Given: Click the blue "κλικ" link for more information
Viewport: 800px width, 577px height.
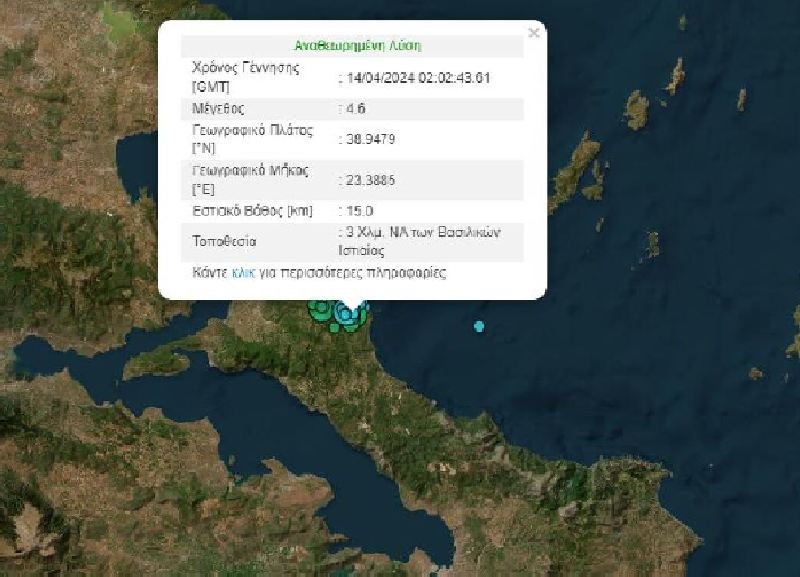Looking at the screenshot, I should [243, 272].
